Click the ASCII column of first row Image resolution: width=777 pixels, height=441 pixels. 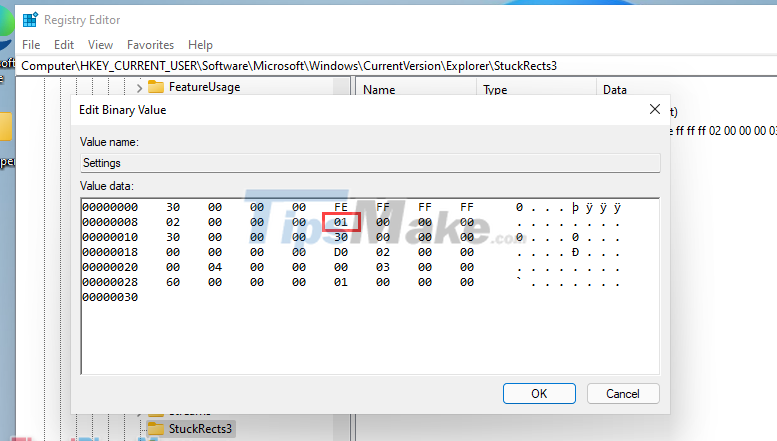(x=568, y=208)
